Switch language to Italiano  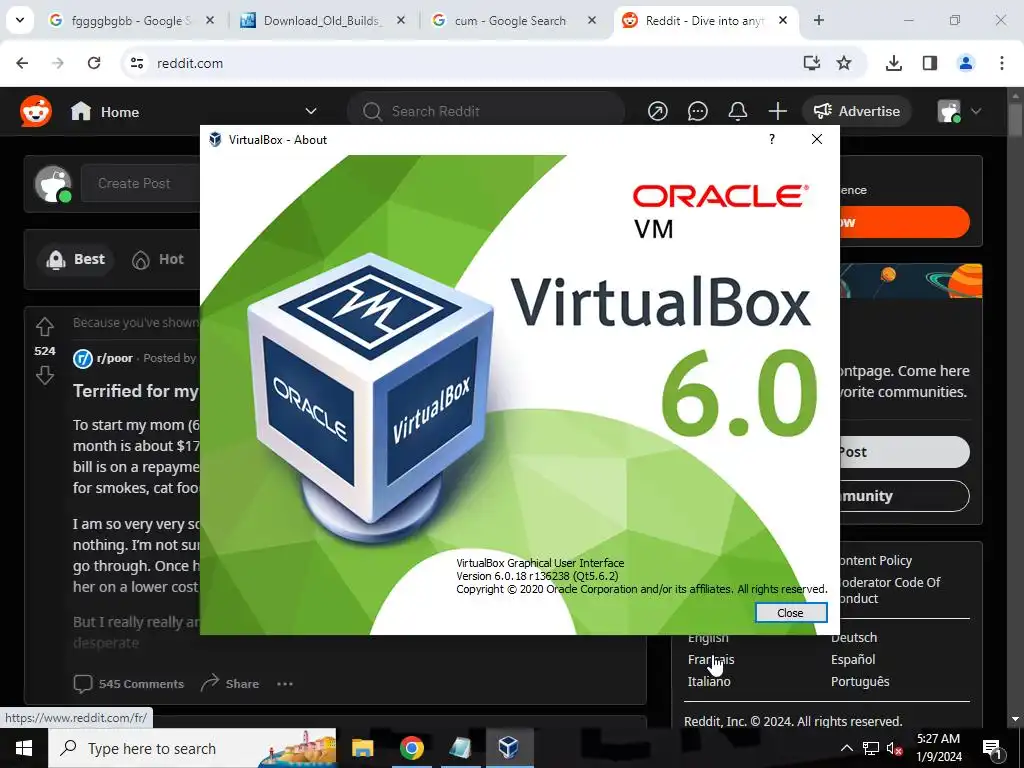(709, 681)
